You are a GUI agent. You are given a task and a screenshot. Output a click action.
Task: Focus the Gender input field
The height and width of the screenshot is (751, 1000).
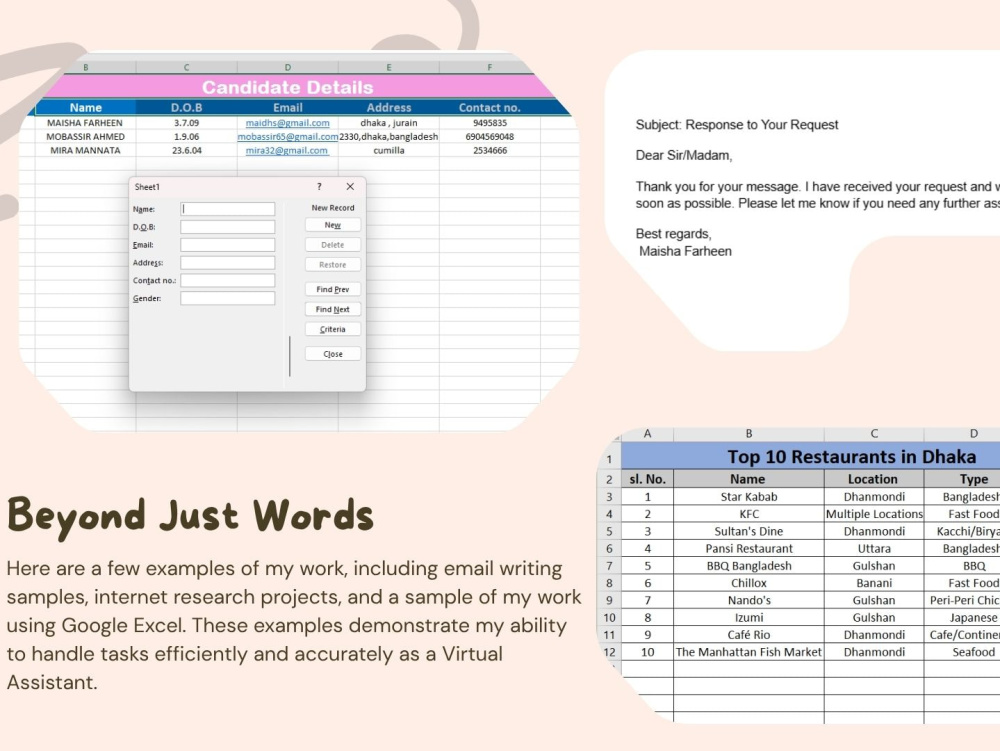(228, 298)
